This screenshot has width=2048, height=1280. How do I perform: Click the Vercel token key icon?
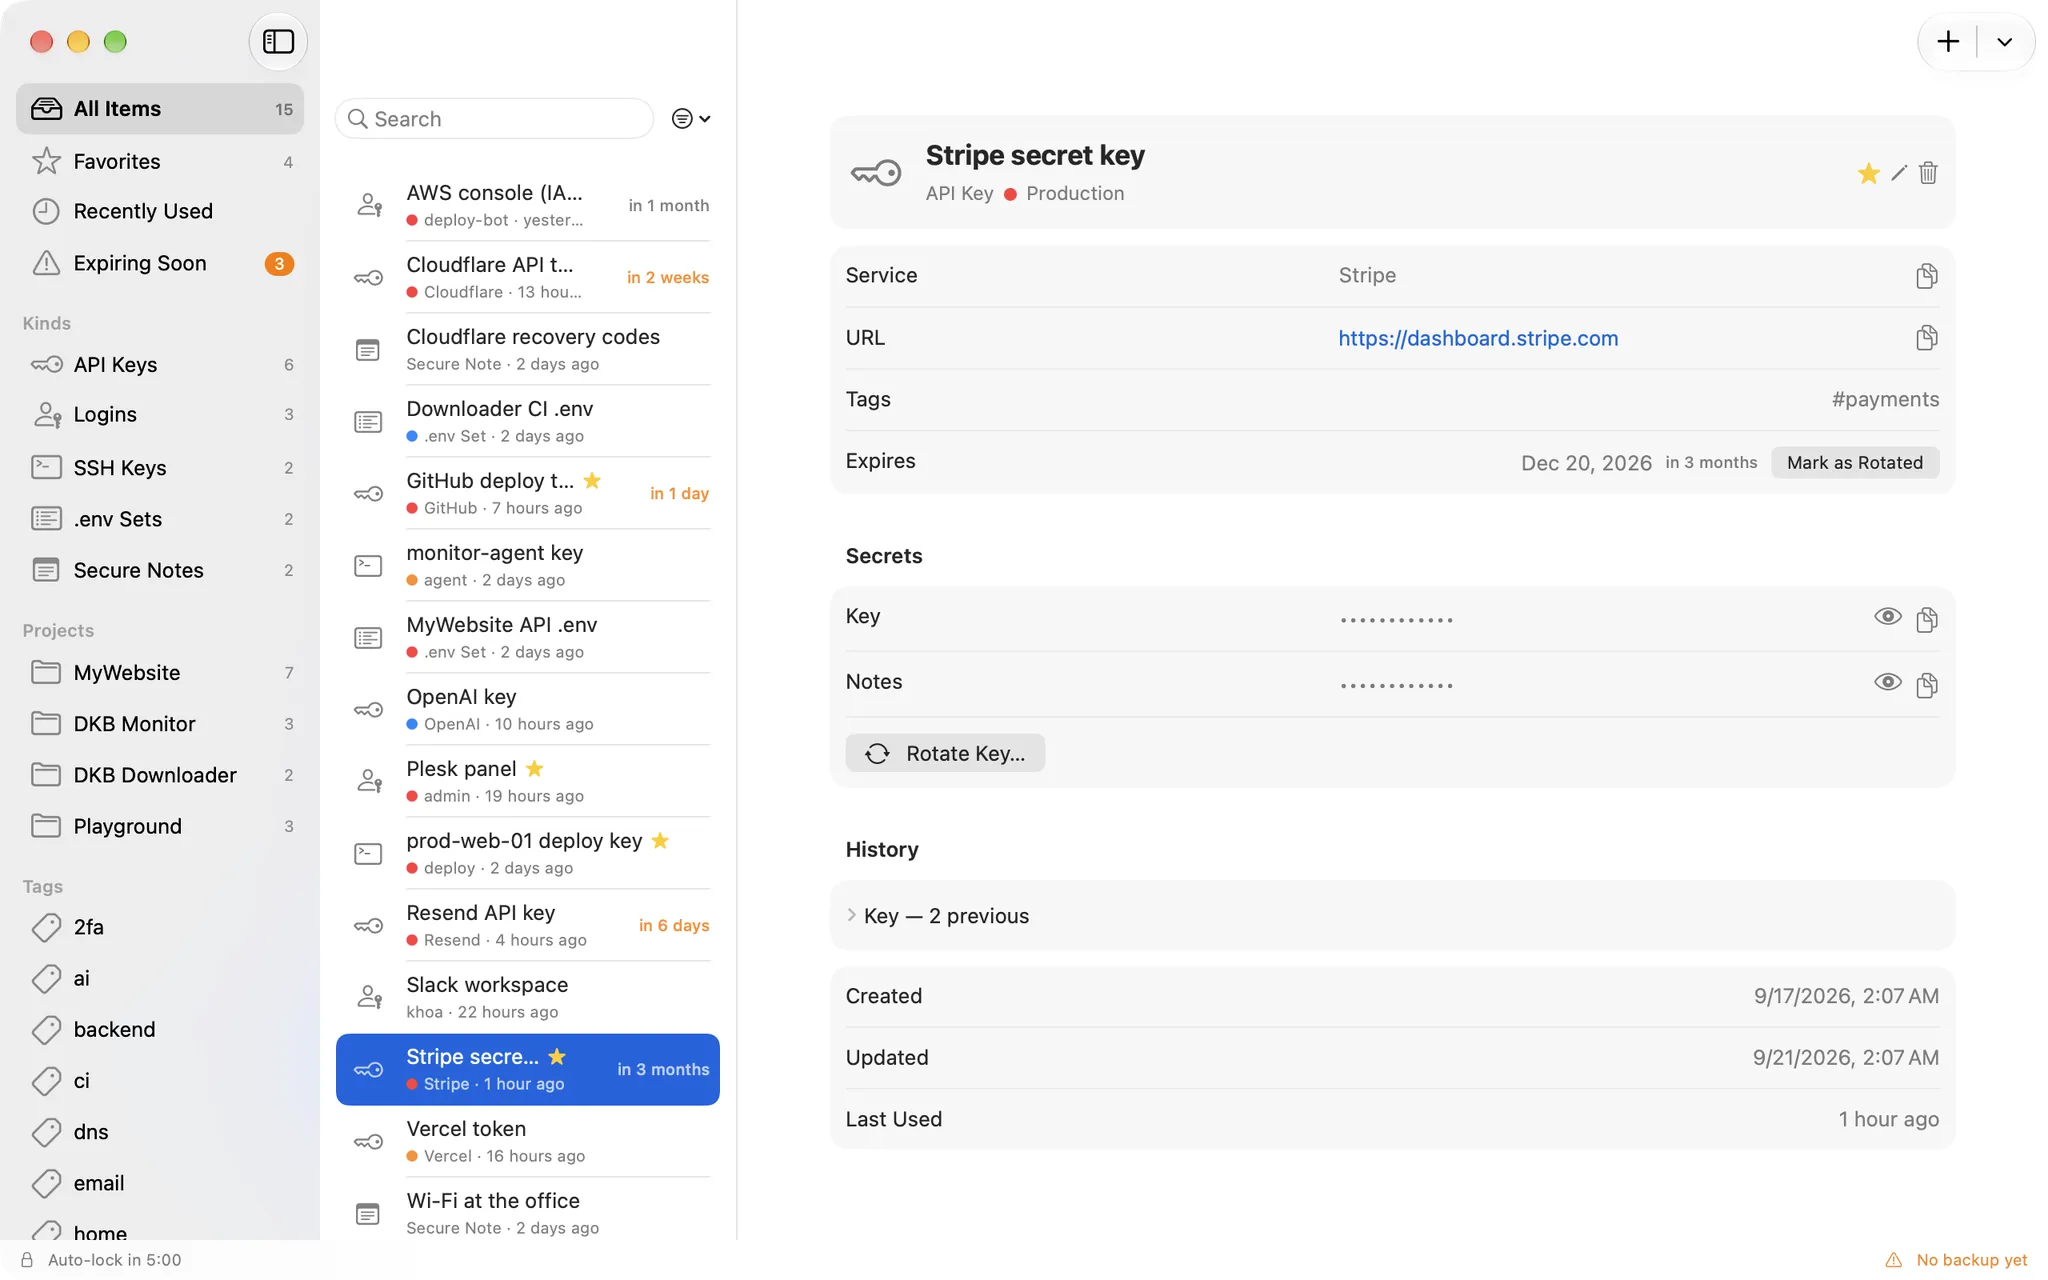pyautogui.click(x=368, y=1142)
